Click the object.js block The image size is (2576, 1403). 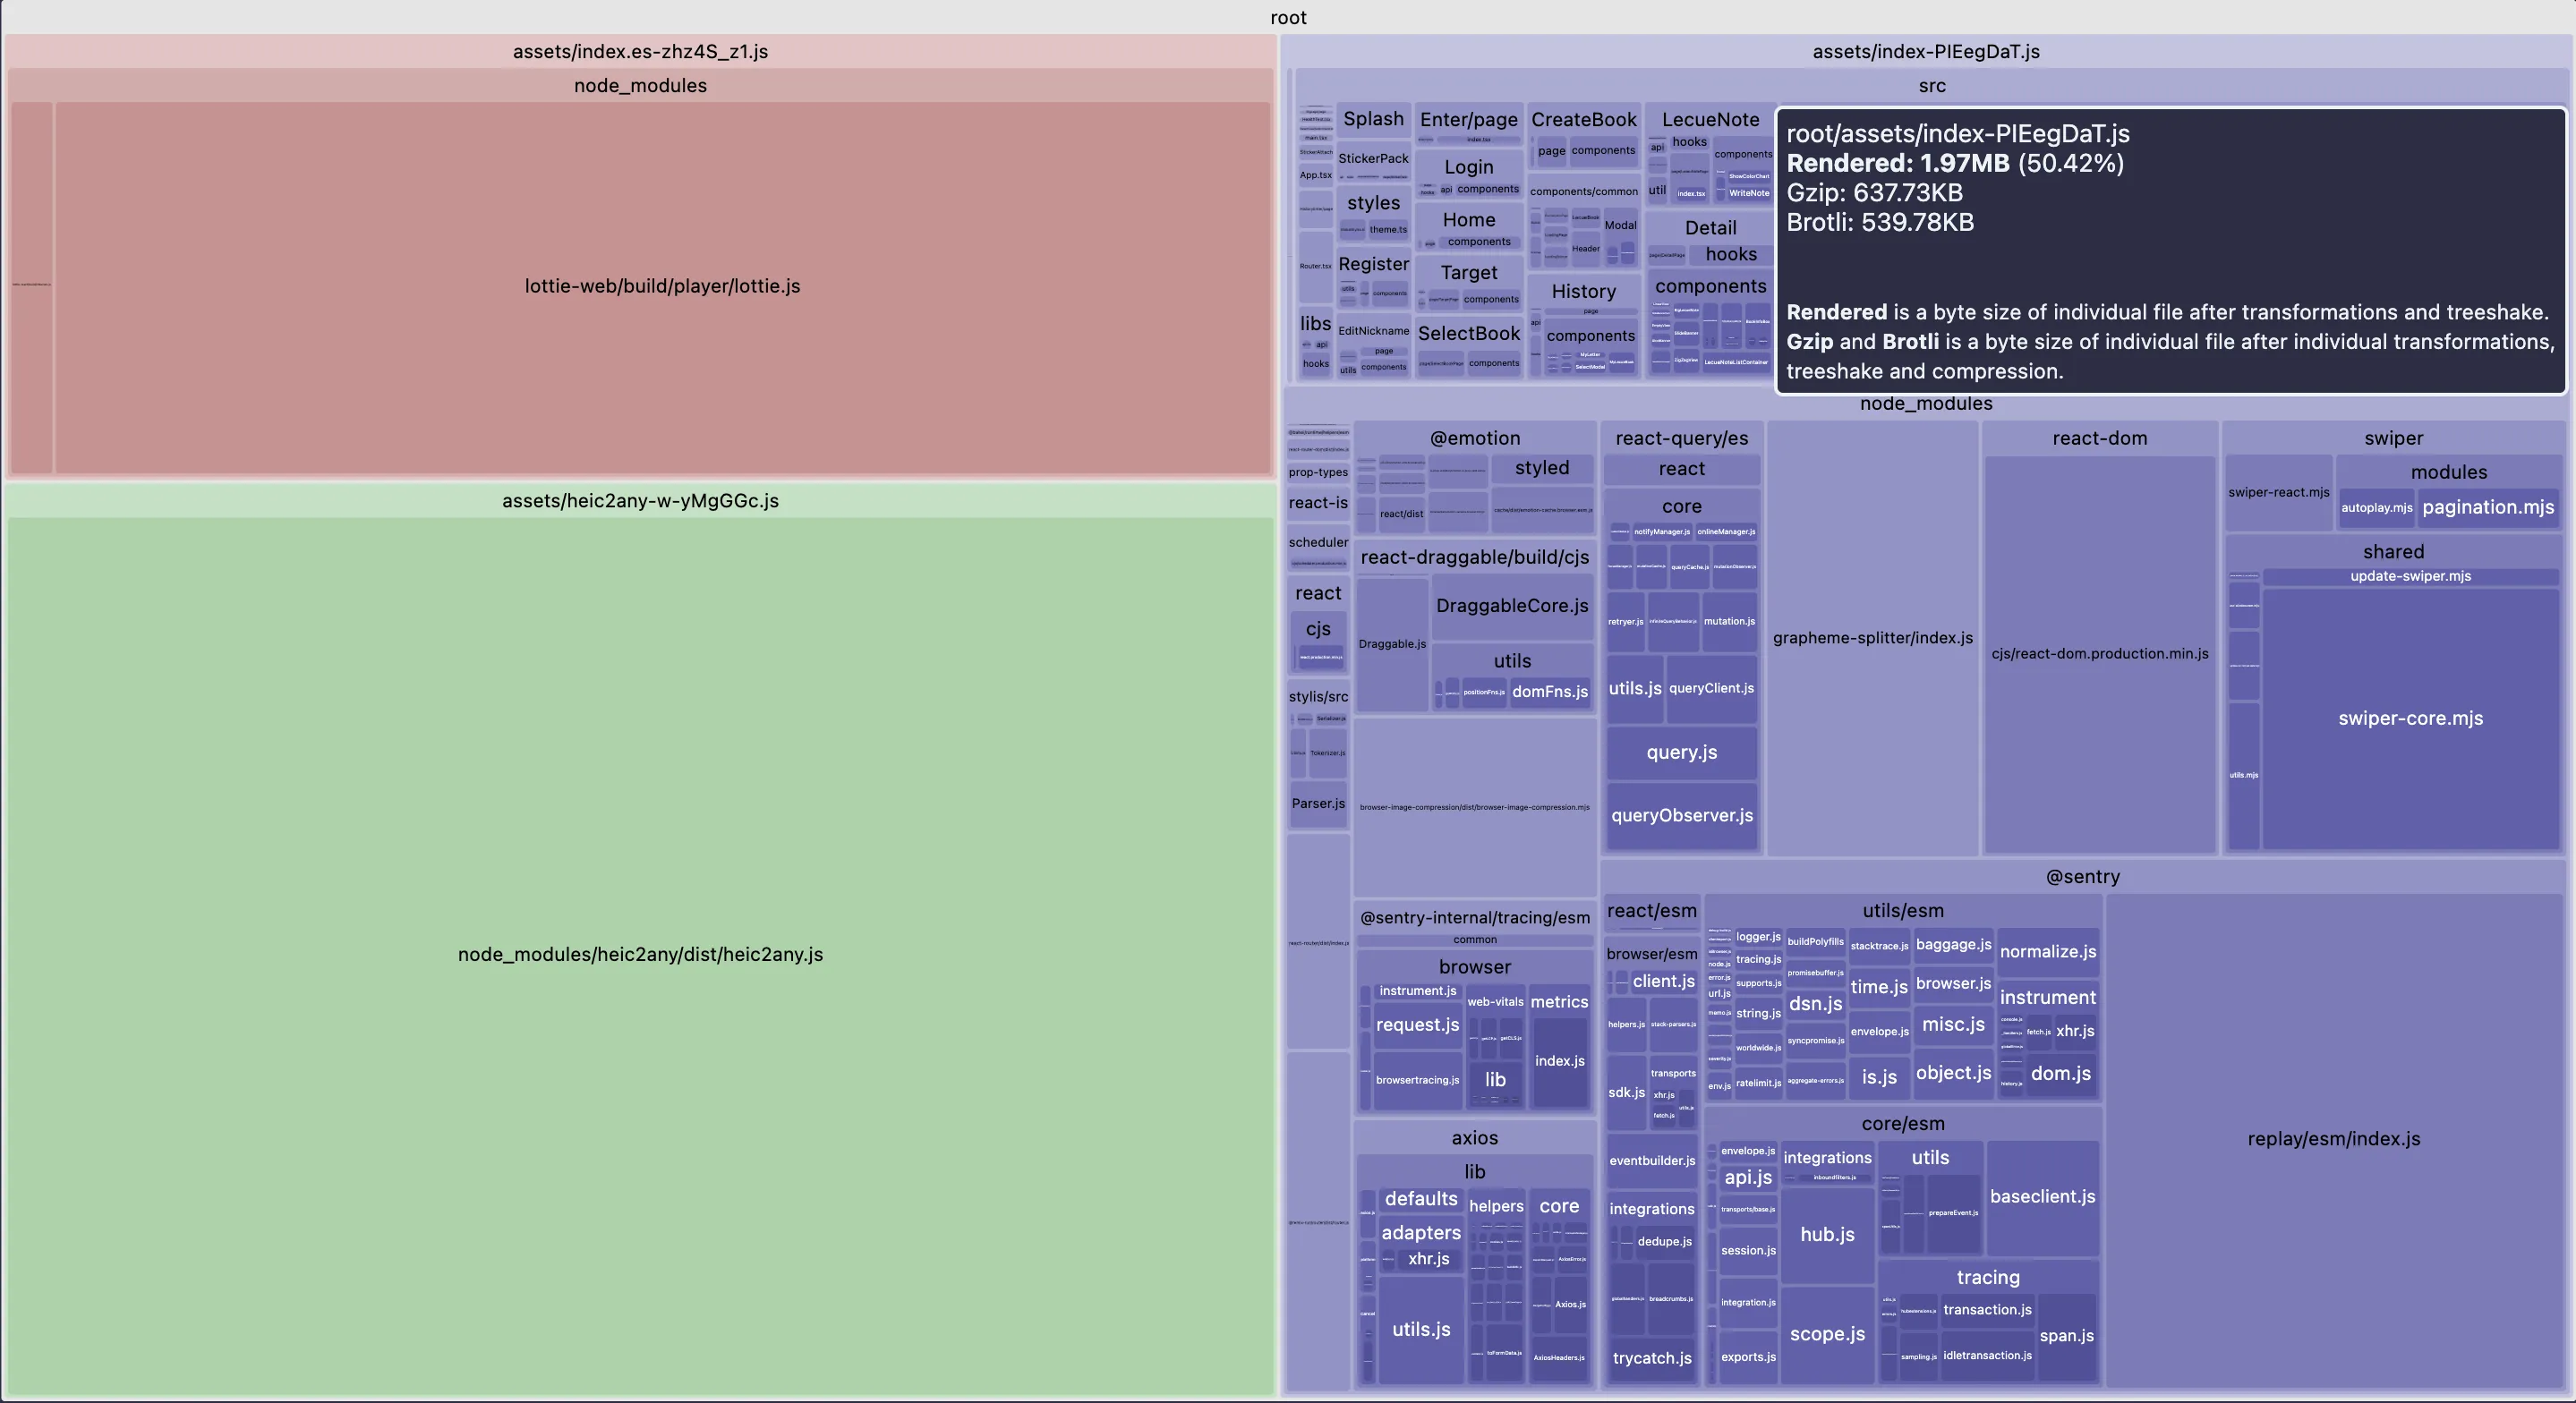(x=1953, y=1073)
